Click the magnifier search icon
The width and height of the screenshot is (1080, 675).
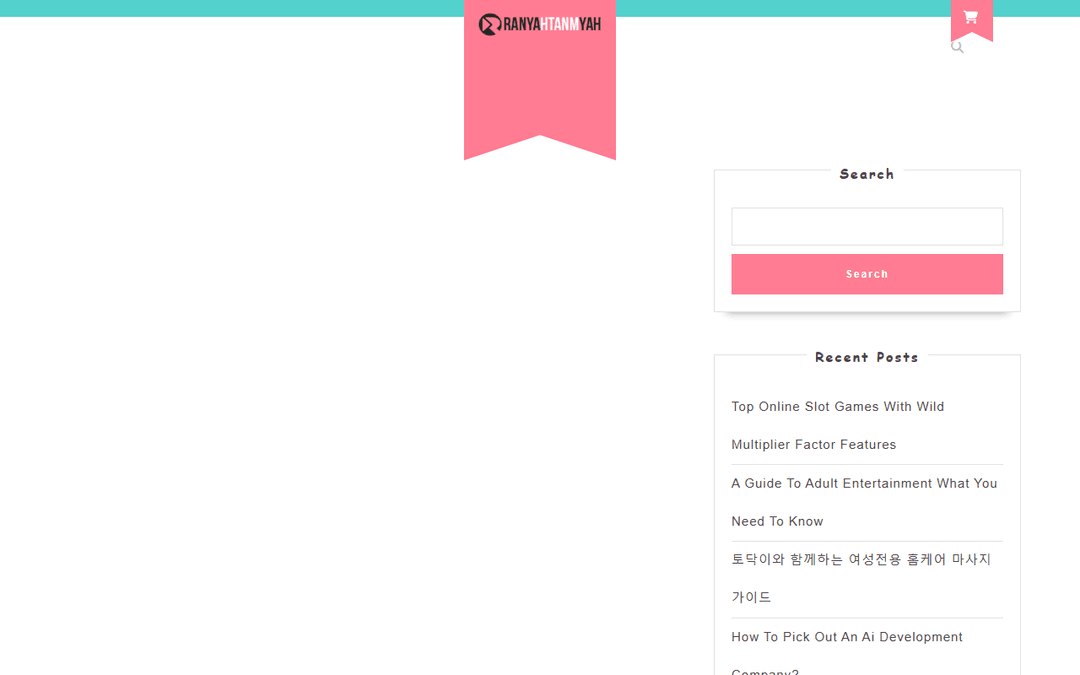coord(957,47)
